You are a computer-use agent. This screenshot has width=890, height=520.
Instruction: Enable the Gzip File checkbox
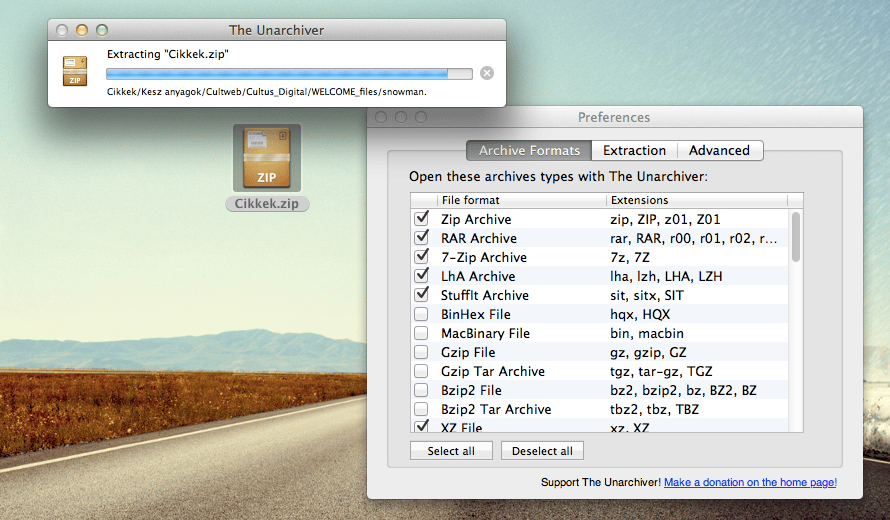421,352
